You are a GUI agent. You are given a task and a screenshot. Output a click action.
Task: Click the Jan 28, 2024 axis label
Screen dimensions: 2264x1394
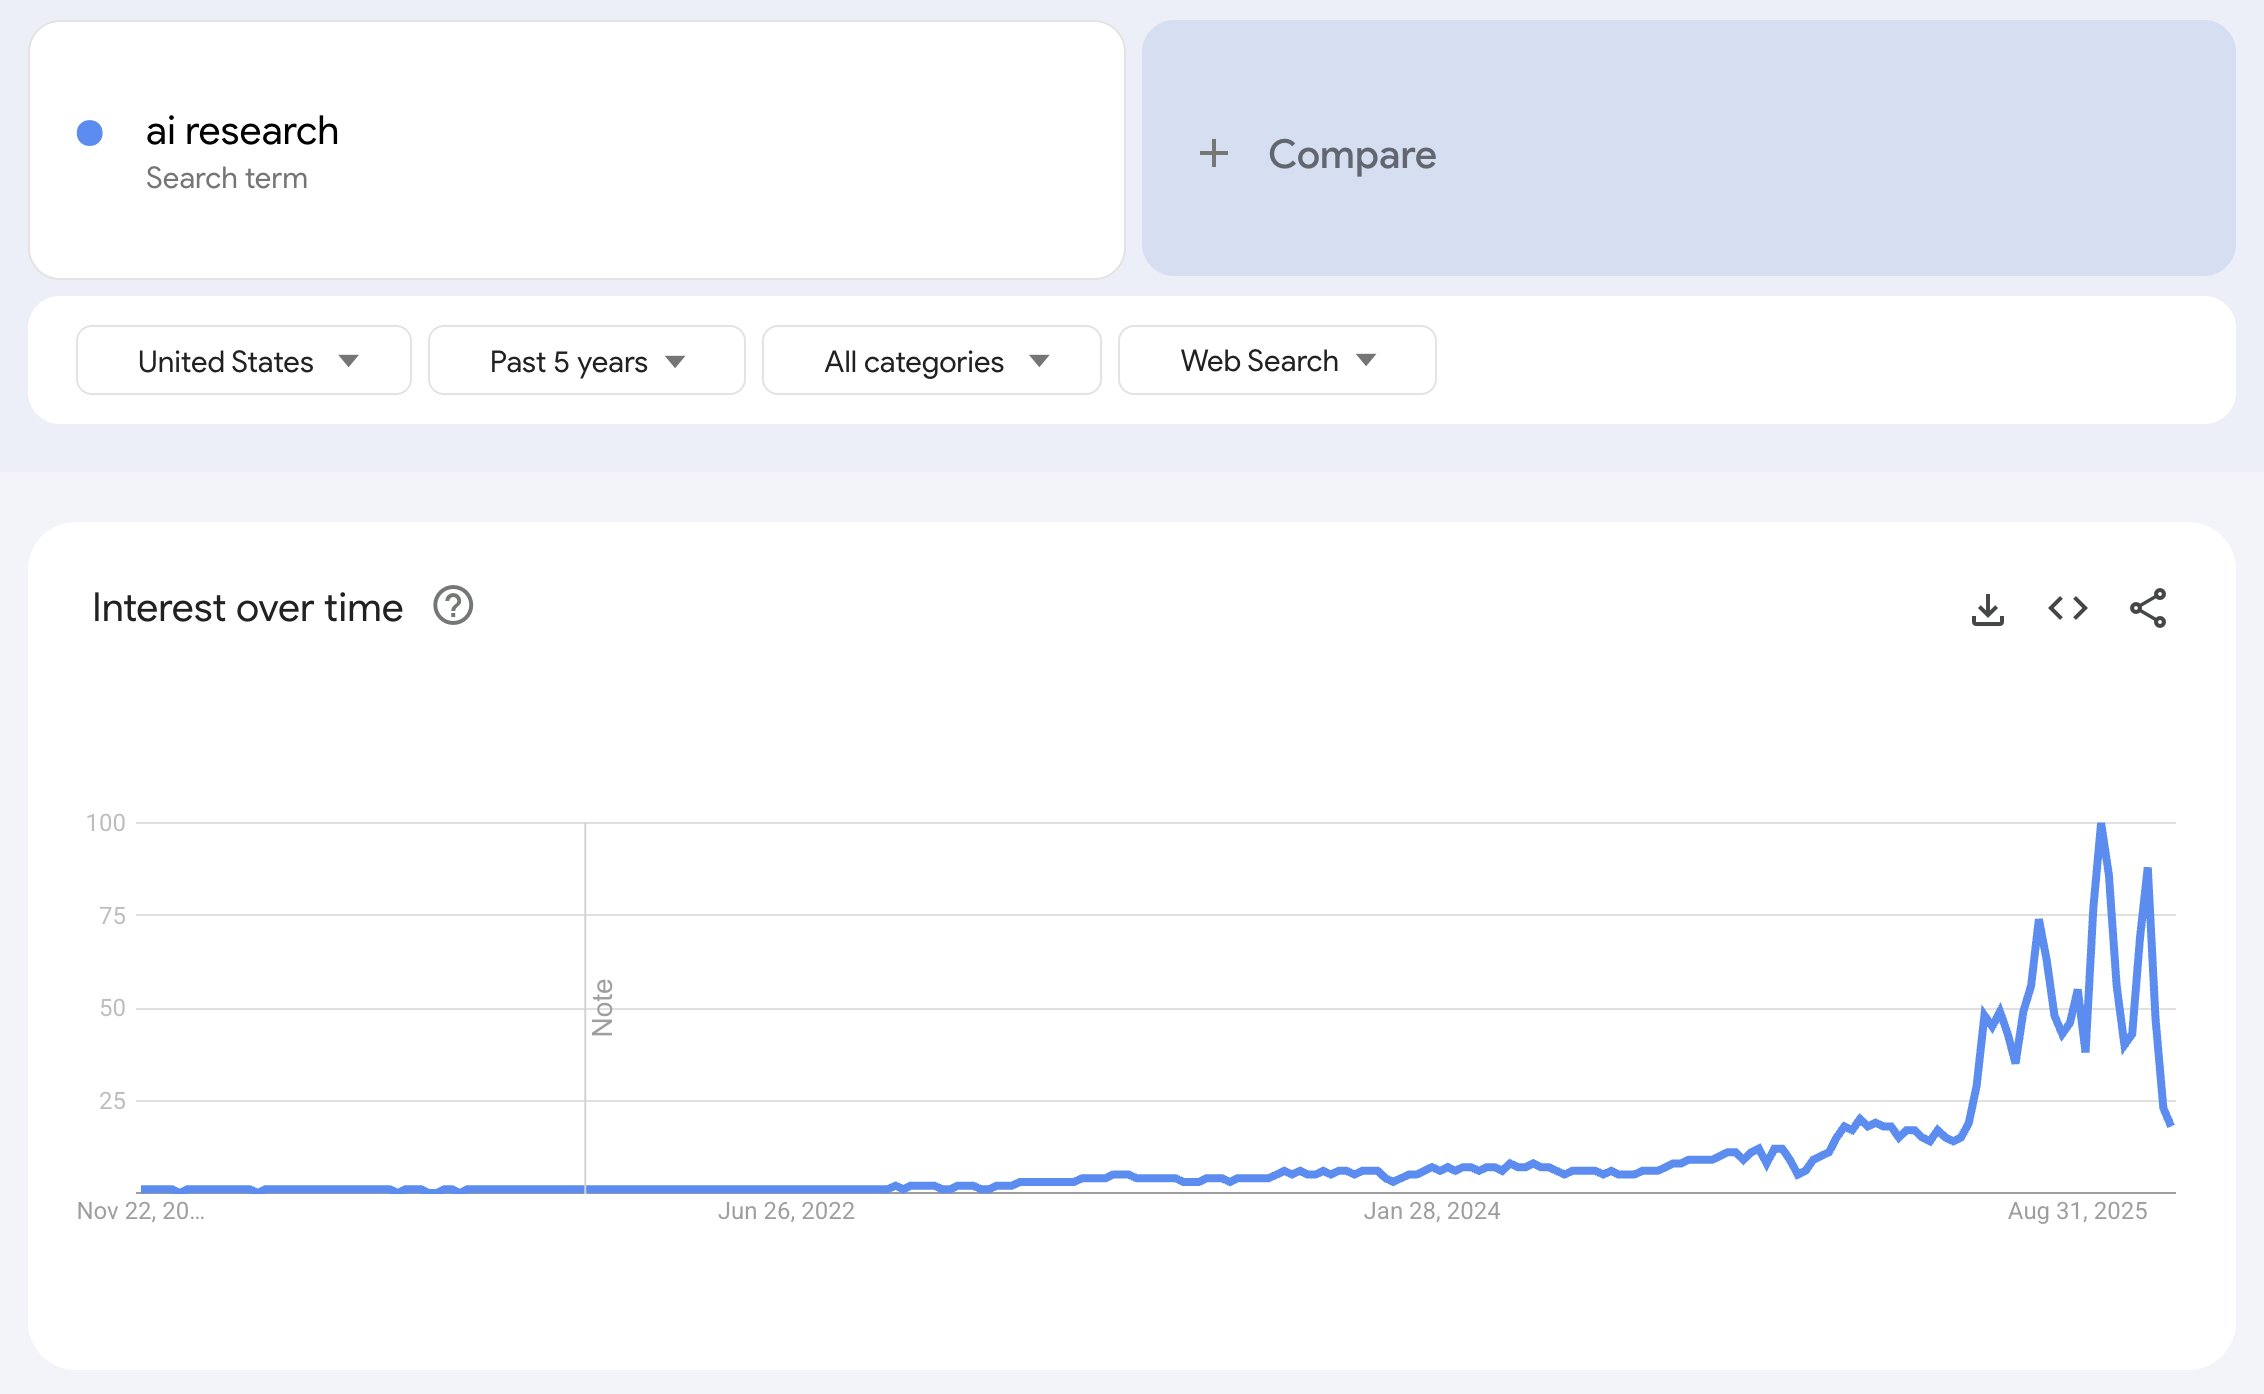[1431, 1211]
